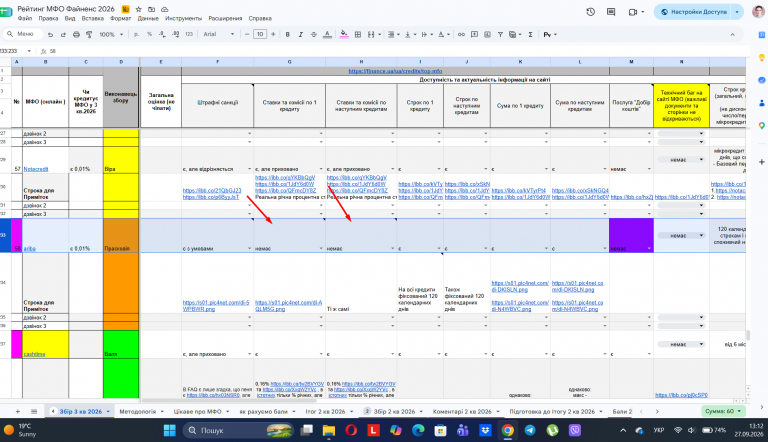Apply percent format to the selection
Viewport: 768px width, 442px height.
click(149, 34)
